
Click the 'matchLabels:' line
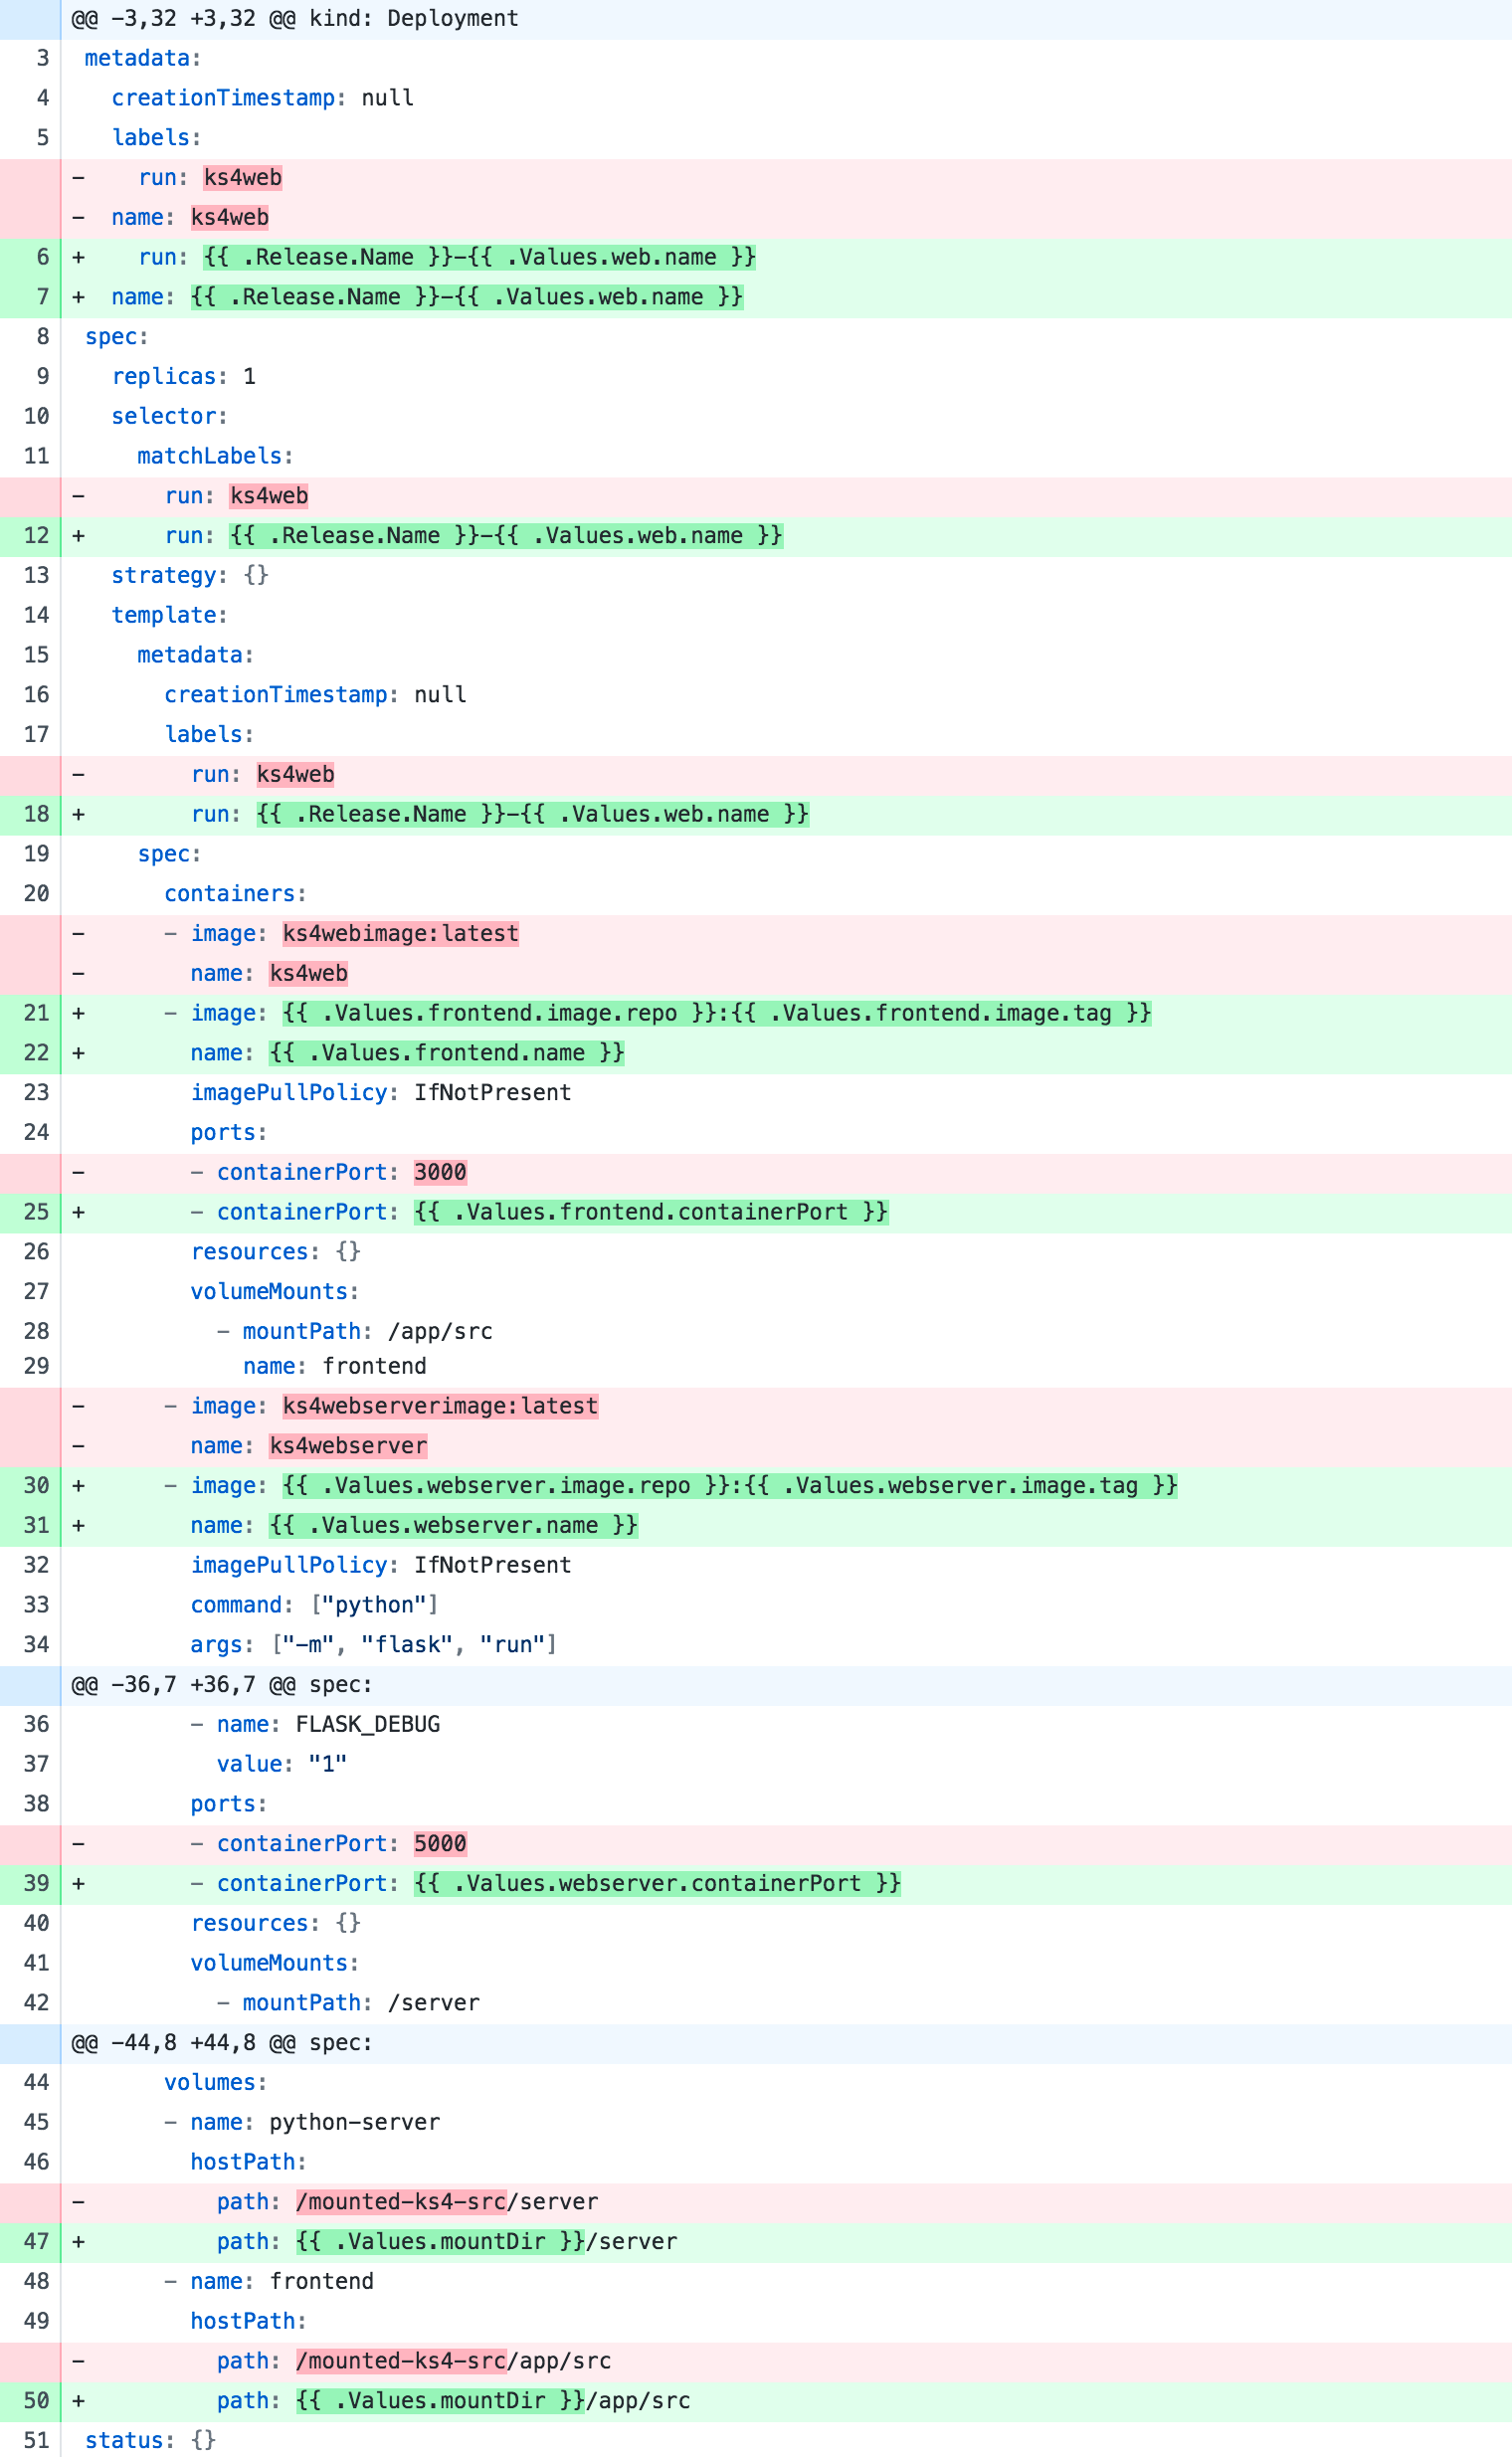coord(786,457)
